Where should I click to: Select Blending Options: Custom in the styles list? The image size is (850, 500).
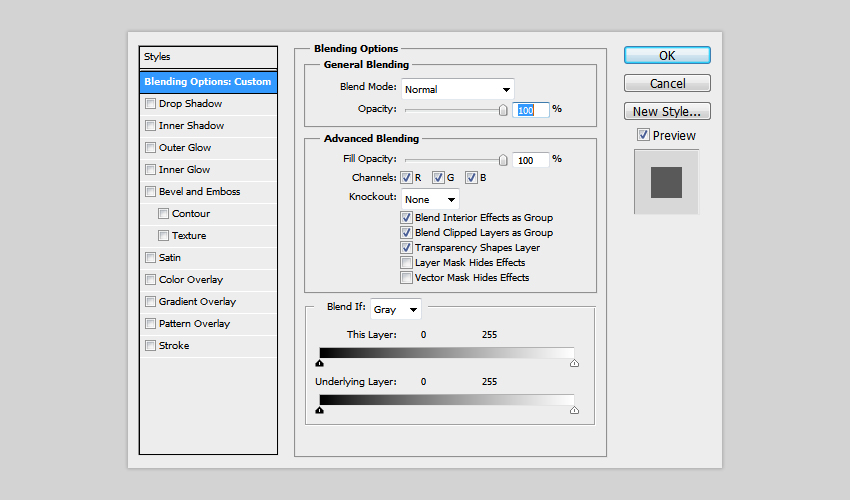(208, 82)
